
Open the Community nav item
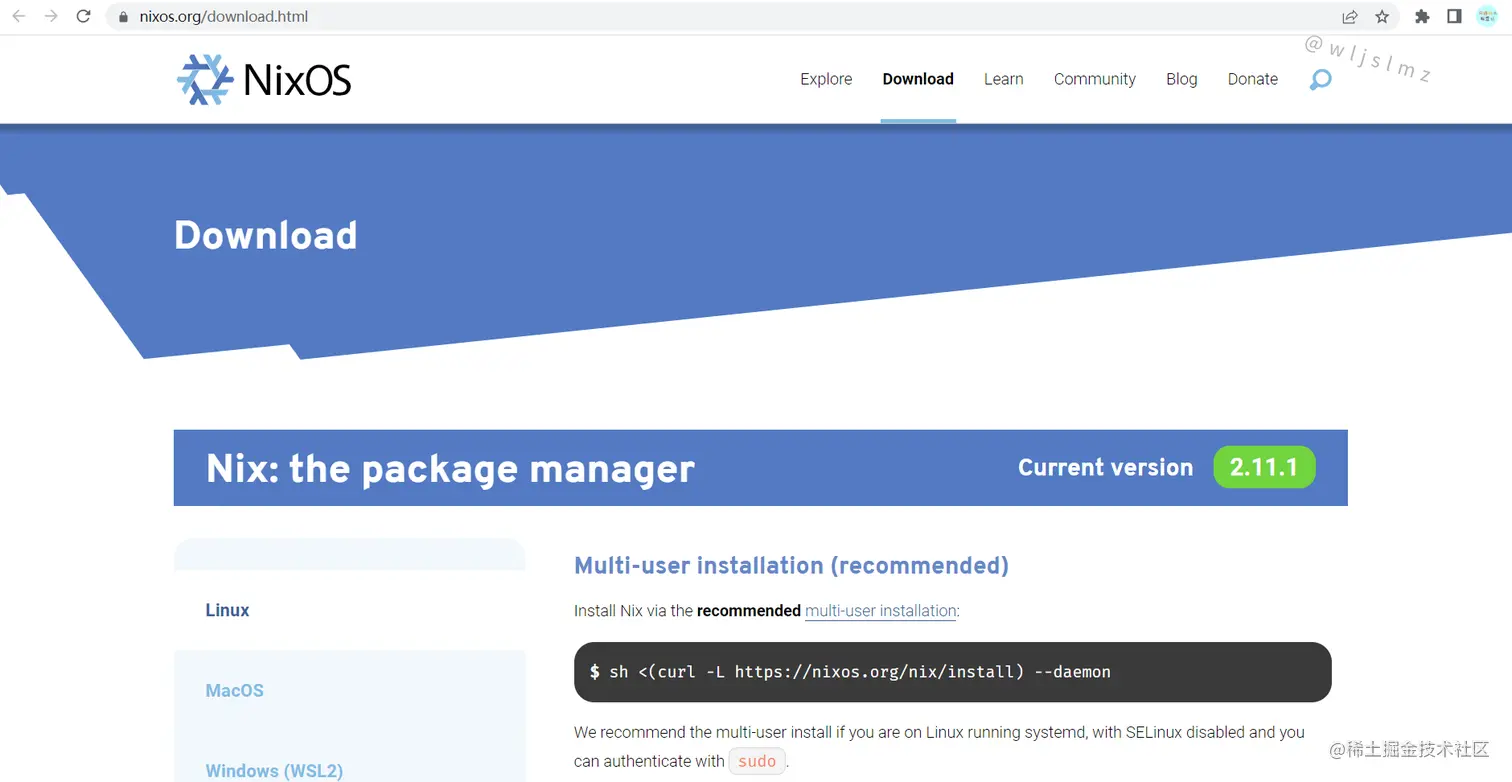pyautogui.click(x=1095, y=79)
